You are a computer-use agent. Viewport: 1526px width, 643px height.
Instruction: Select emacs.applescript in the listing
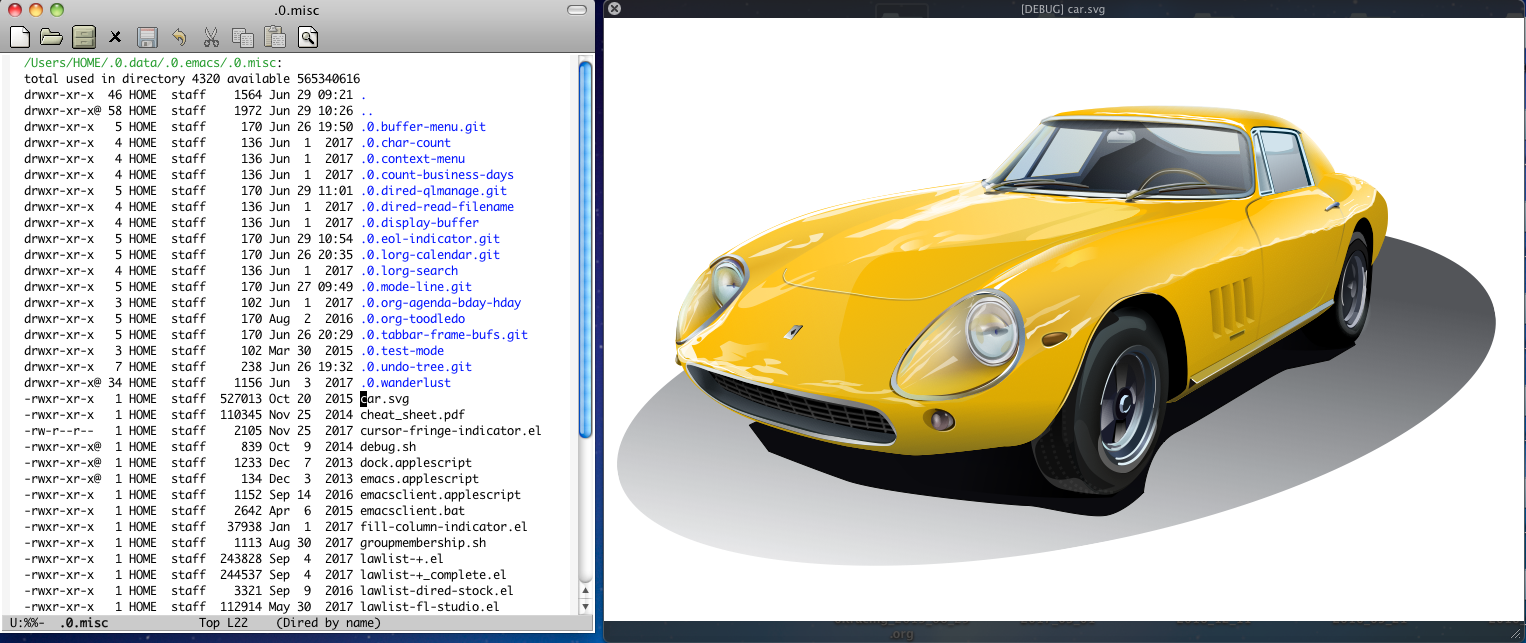pos(420,479)
